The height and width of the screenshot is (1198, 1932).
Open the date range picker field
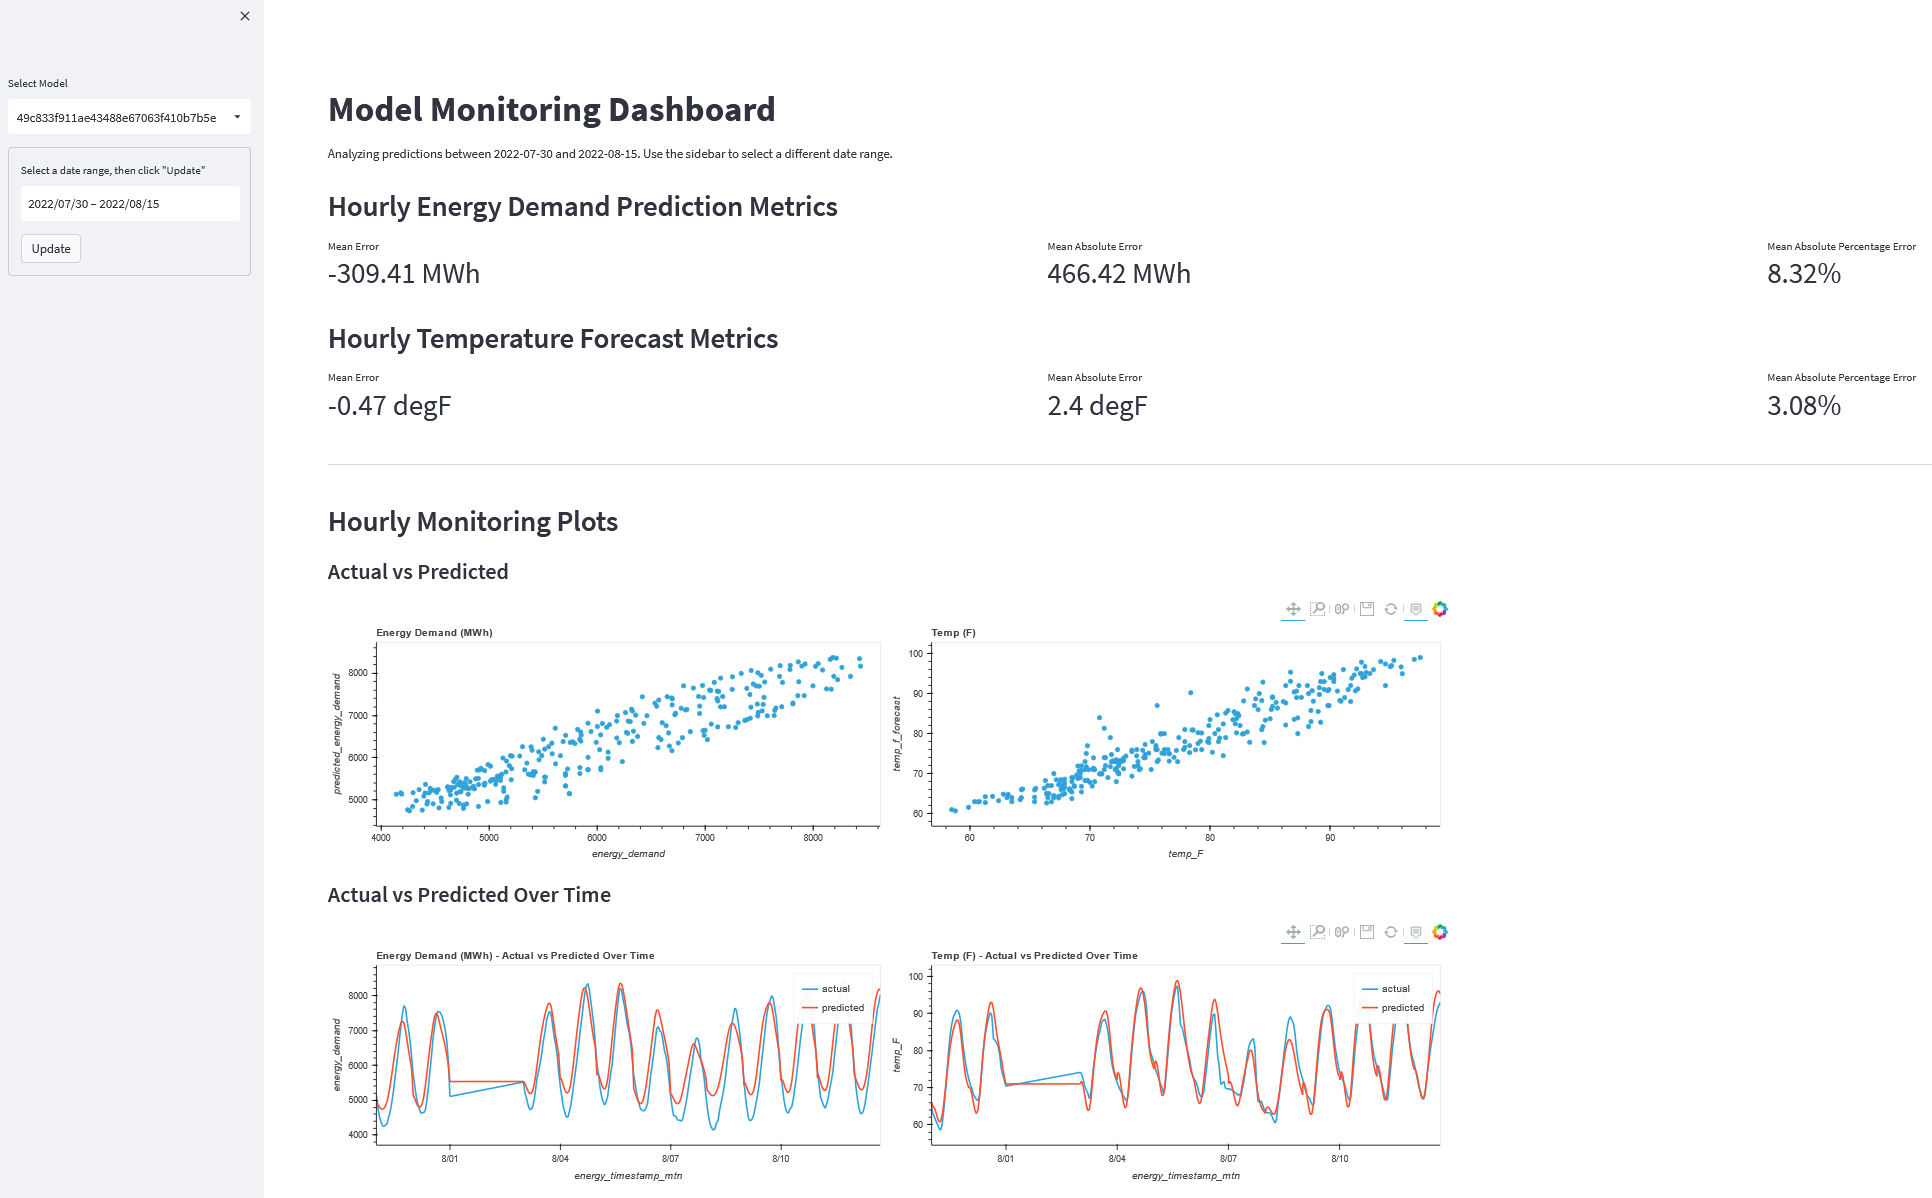click(129, 203)
